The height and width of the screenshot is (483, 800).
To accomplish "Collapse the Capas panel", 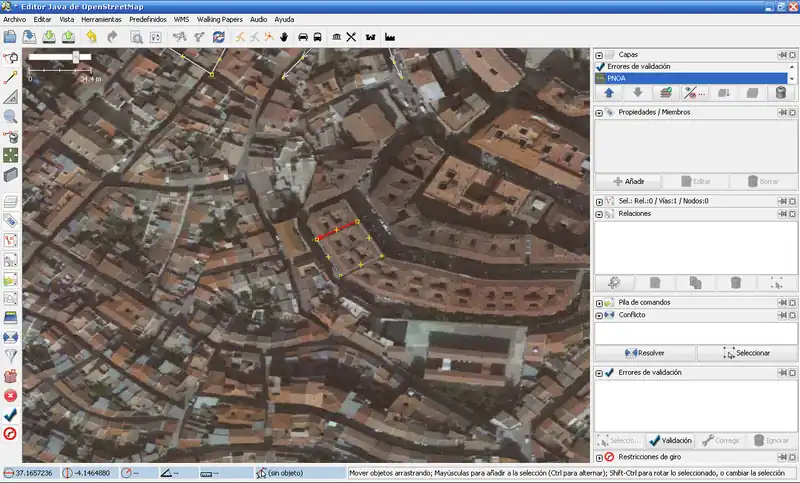I will pos(599,55).
